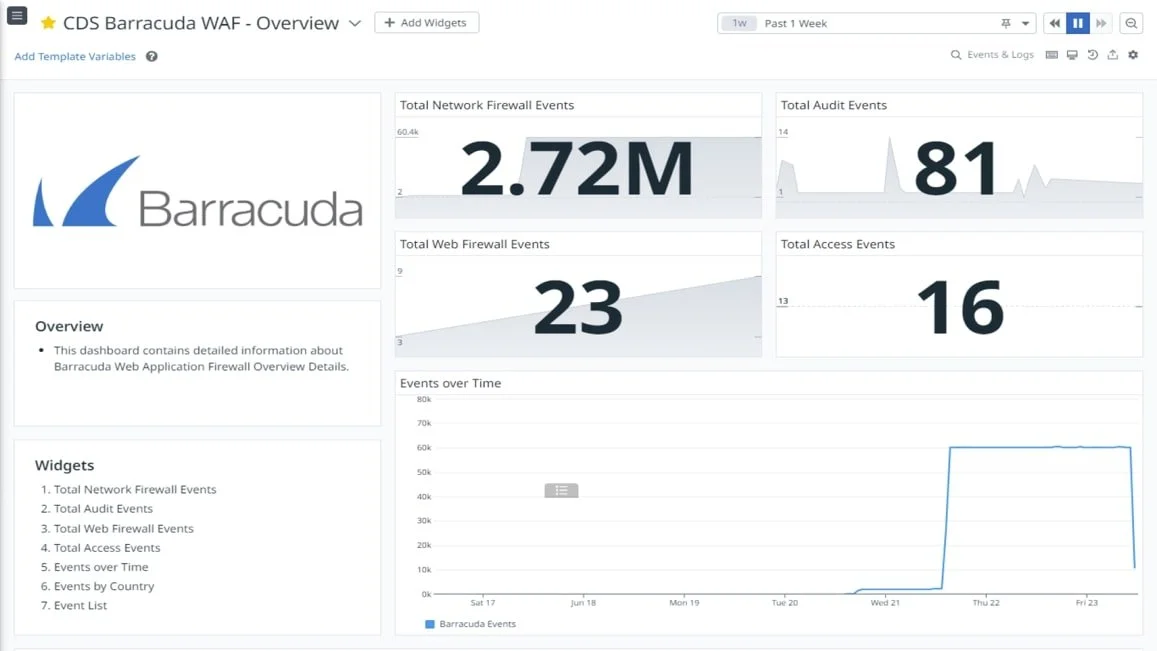The image size is (1157, 651).
Task: Expand the dashboard title dropdown chevron
Action: (x=355, y=22)
